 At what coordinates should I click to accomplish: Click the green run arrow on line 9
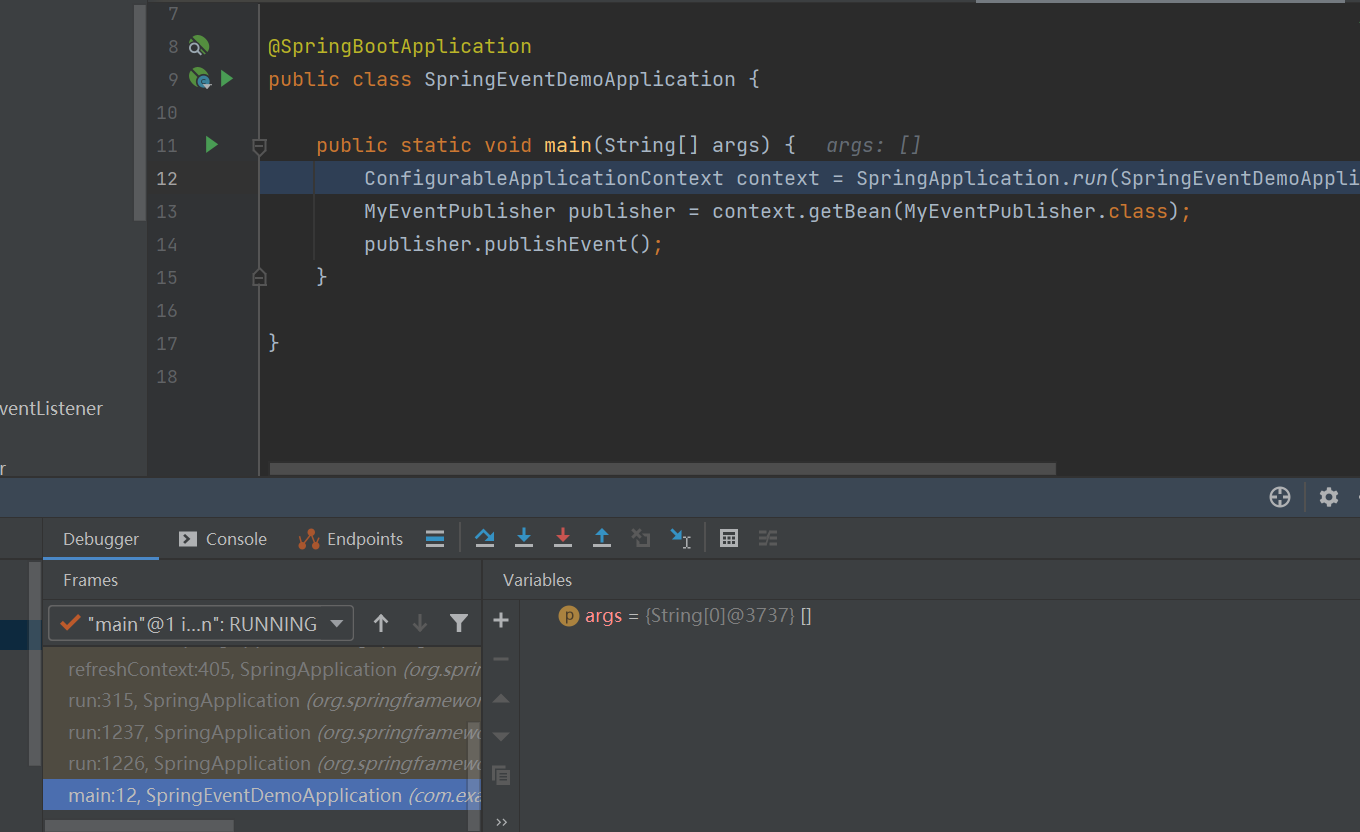coord(227,78)
